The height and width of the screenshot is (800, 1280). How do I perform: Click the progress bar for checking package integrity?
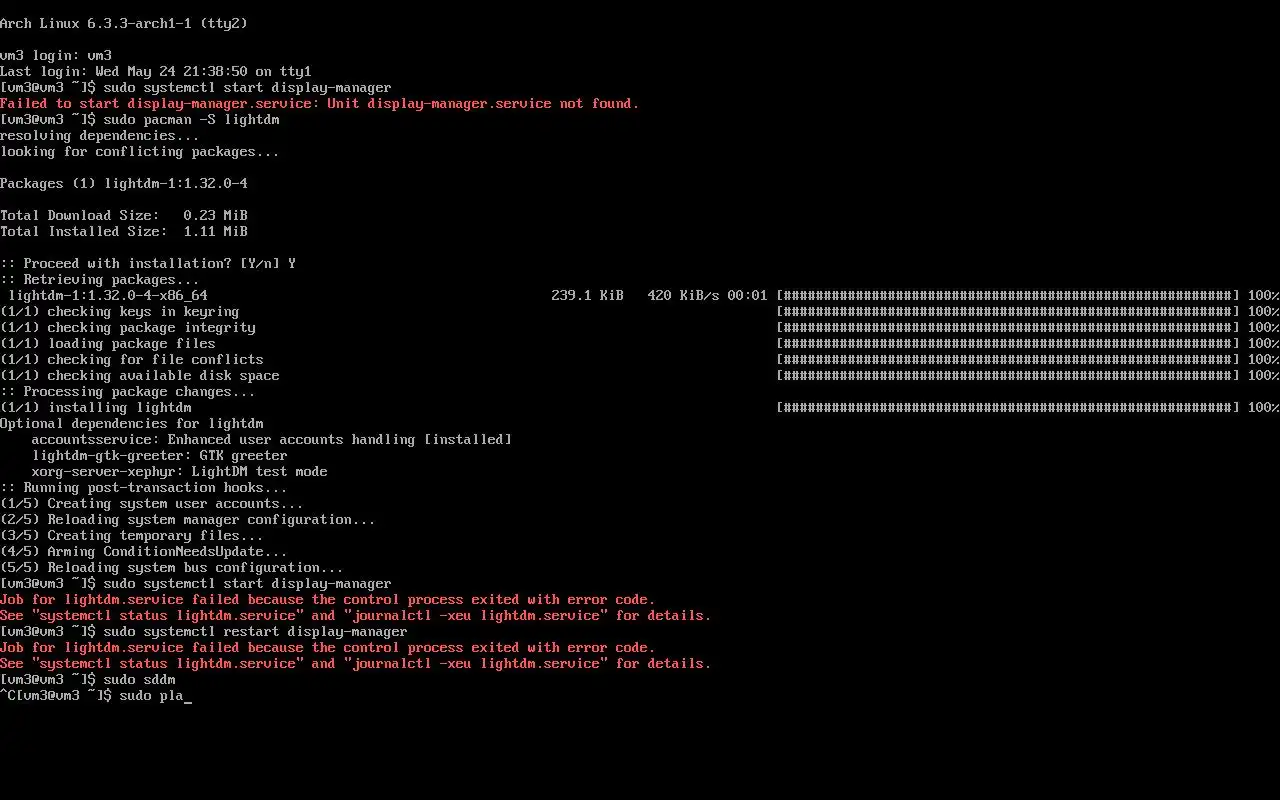1008,327
